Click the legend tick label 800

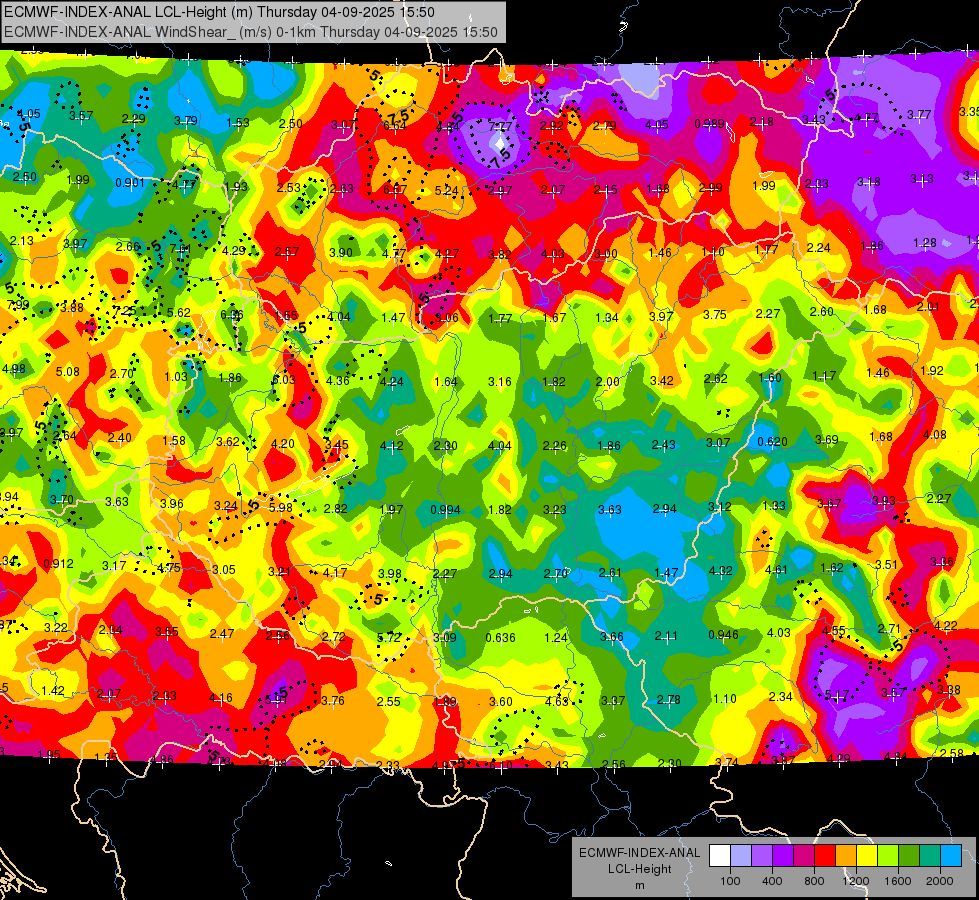point(814,881)
